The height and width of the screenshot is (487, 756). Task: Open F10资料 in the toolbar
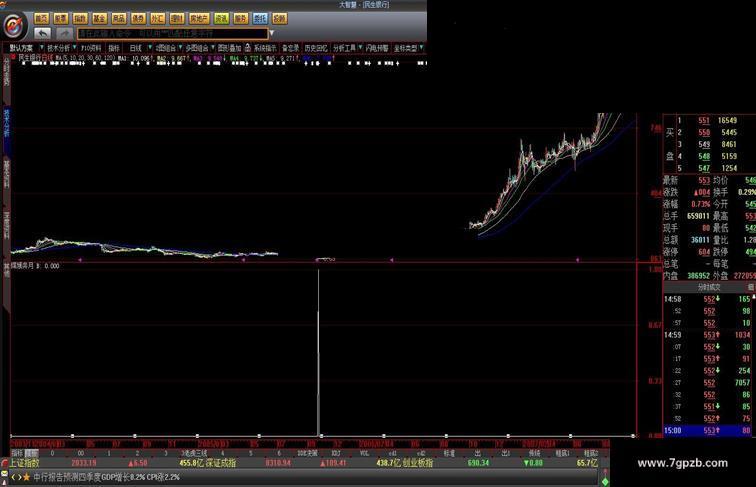(x=91, y=48)
